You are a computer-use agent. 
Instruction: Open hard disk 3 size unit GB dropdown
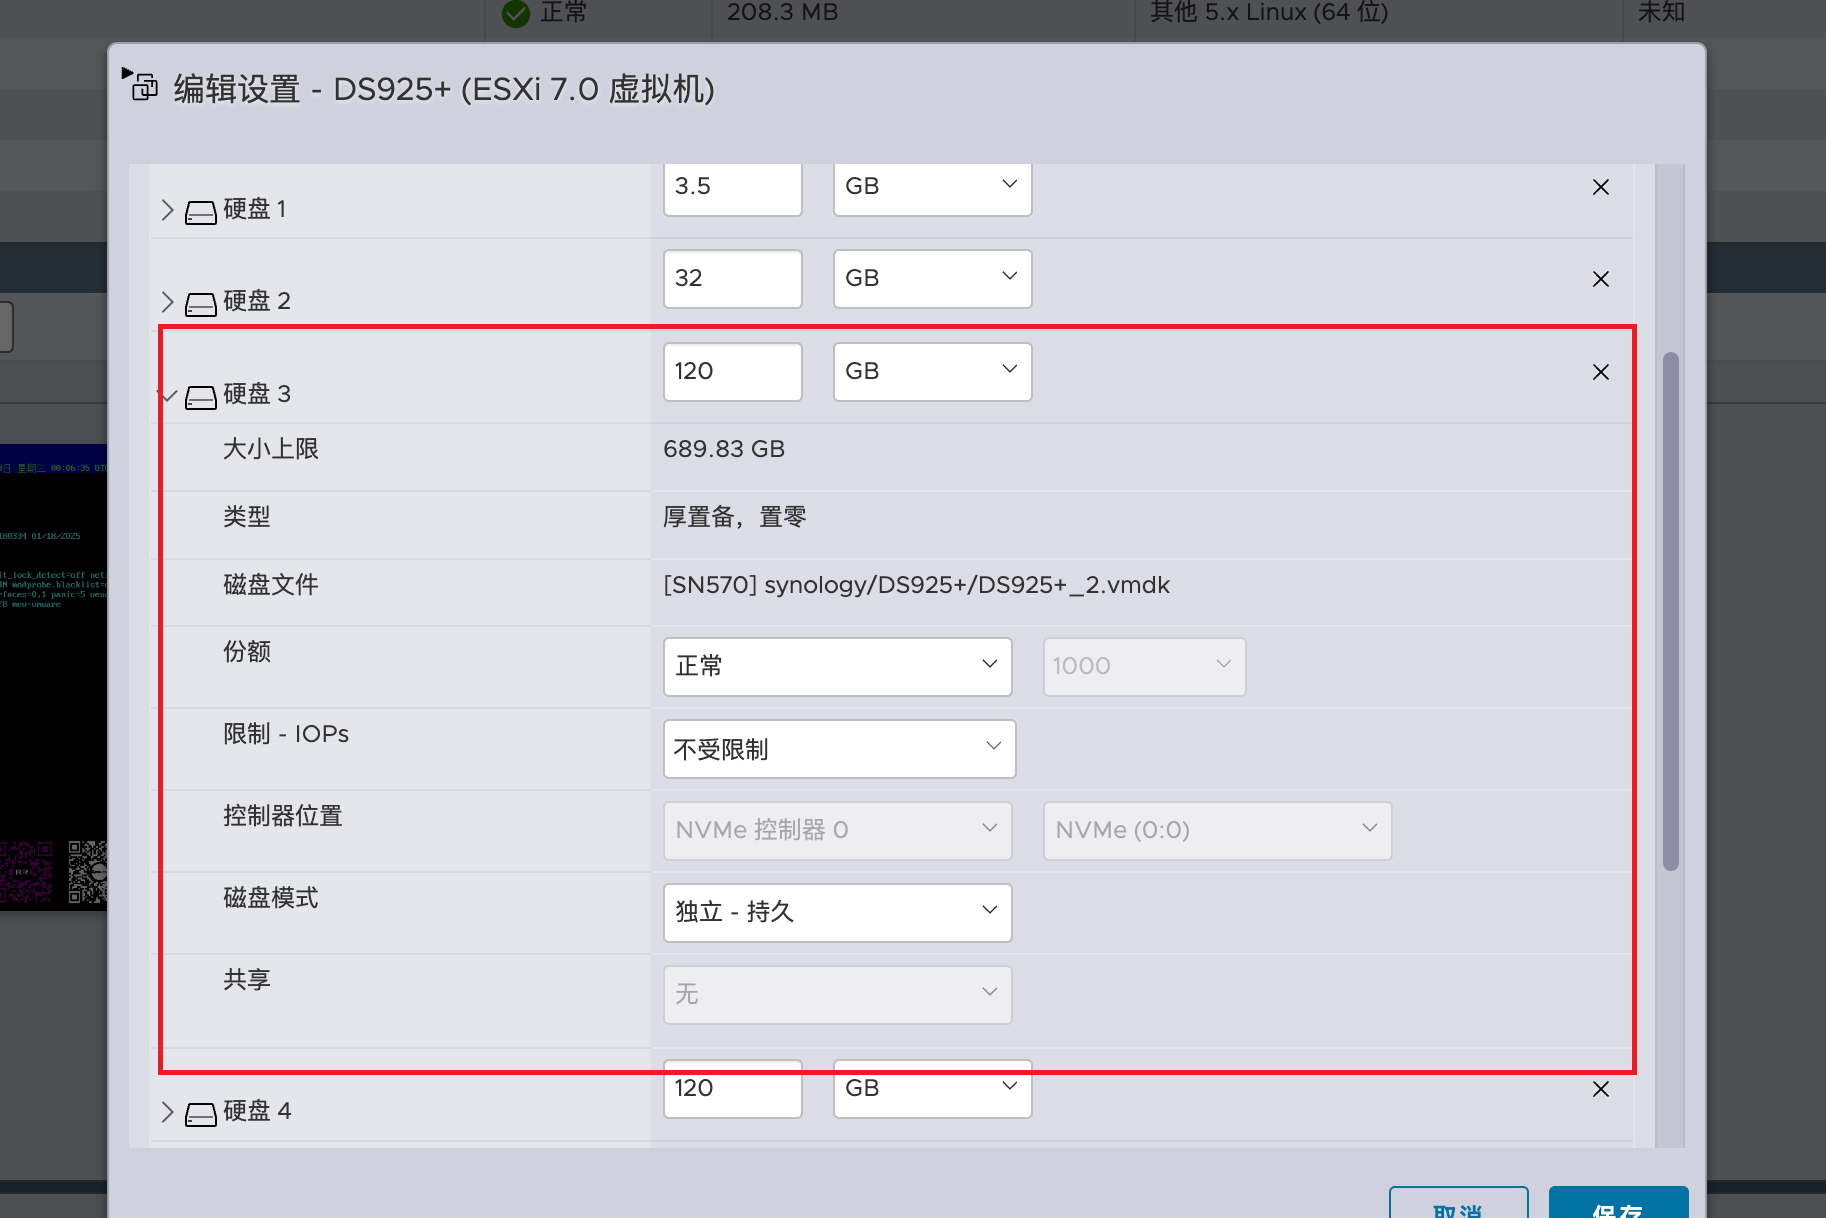(x=932, y=372)
